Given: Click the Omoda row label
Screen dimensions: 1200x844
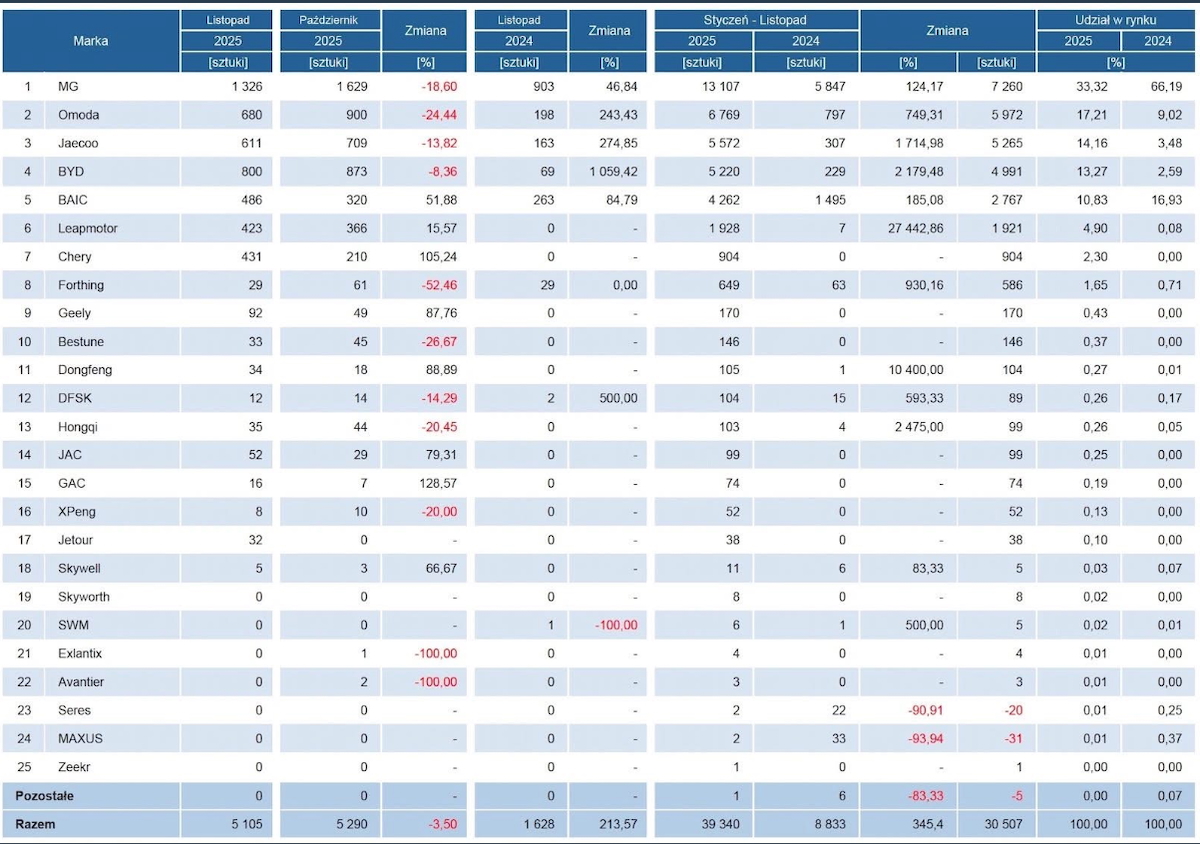Looking at the screenshot, I should coord(78,115).
